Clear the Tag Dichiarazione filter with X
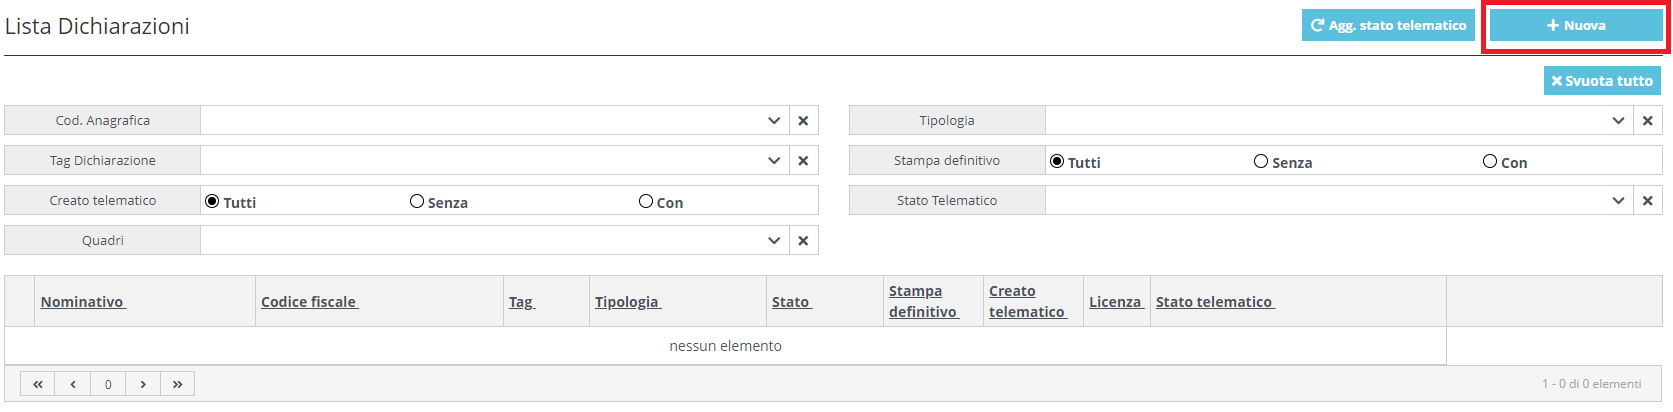This screenshot has height=412, width=1673. (803, 161)
